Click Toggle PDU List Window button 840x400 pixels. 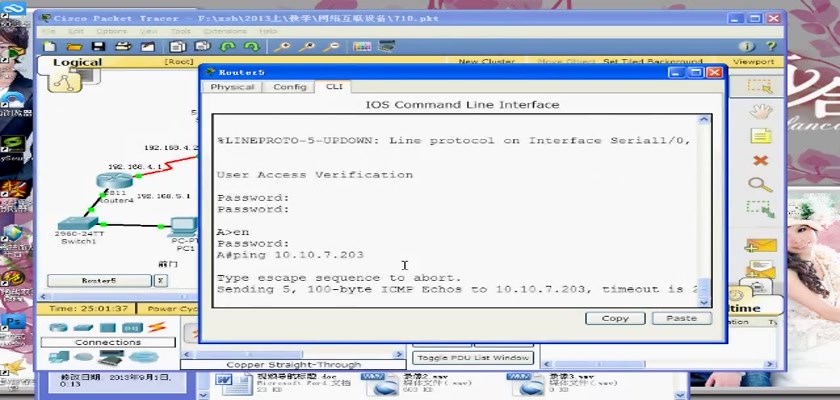pos(472,358)
